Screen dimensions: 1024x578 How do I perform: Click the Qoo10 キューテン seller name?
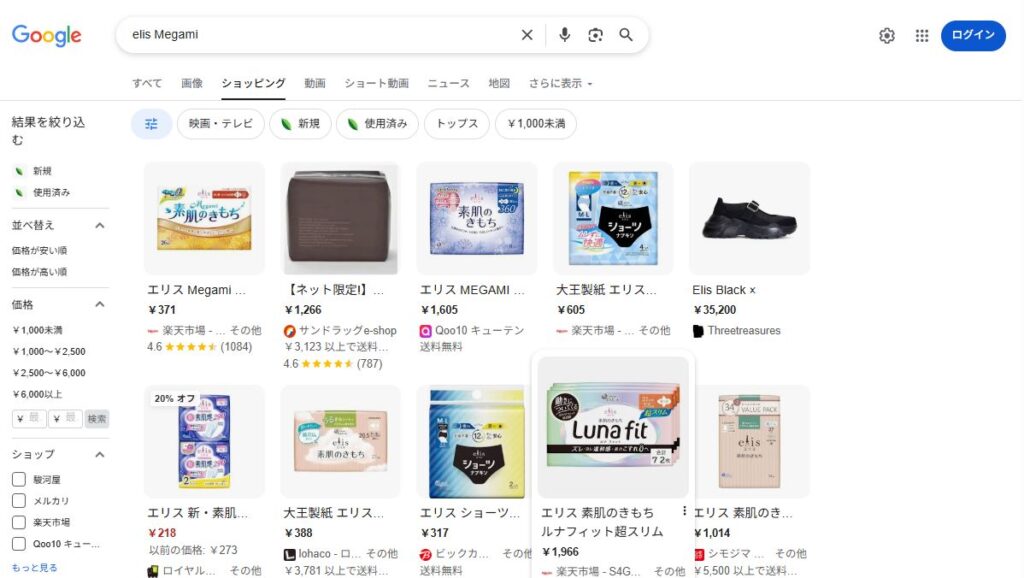pos(479,330)
